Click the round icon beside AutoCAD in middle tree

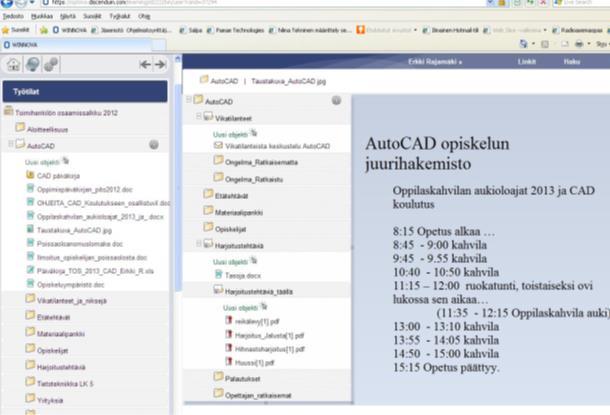point(336,101)
